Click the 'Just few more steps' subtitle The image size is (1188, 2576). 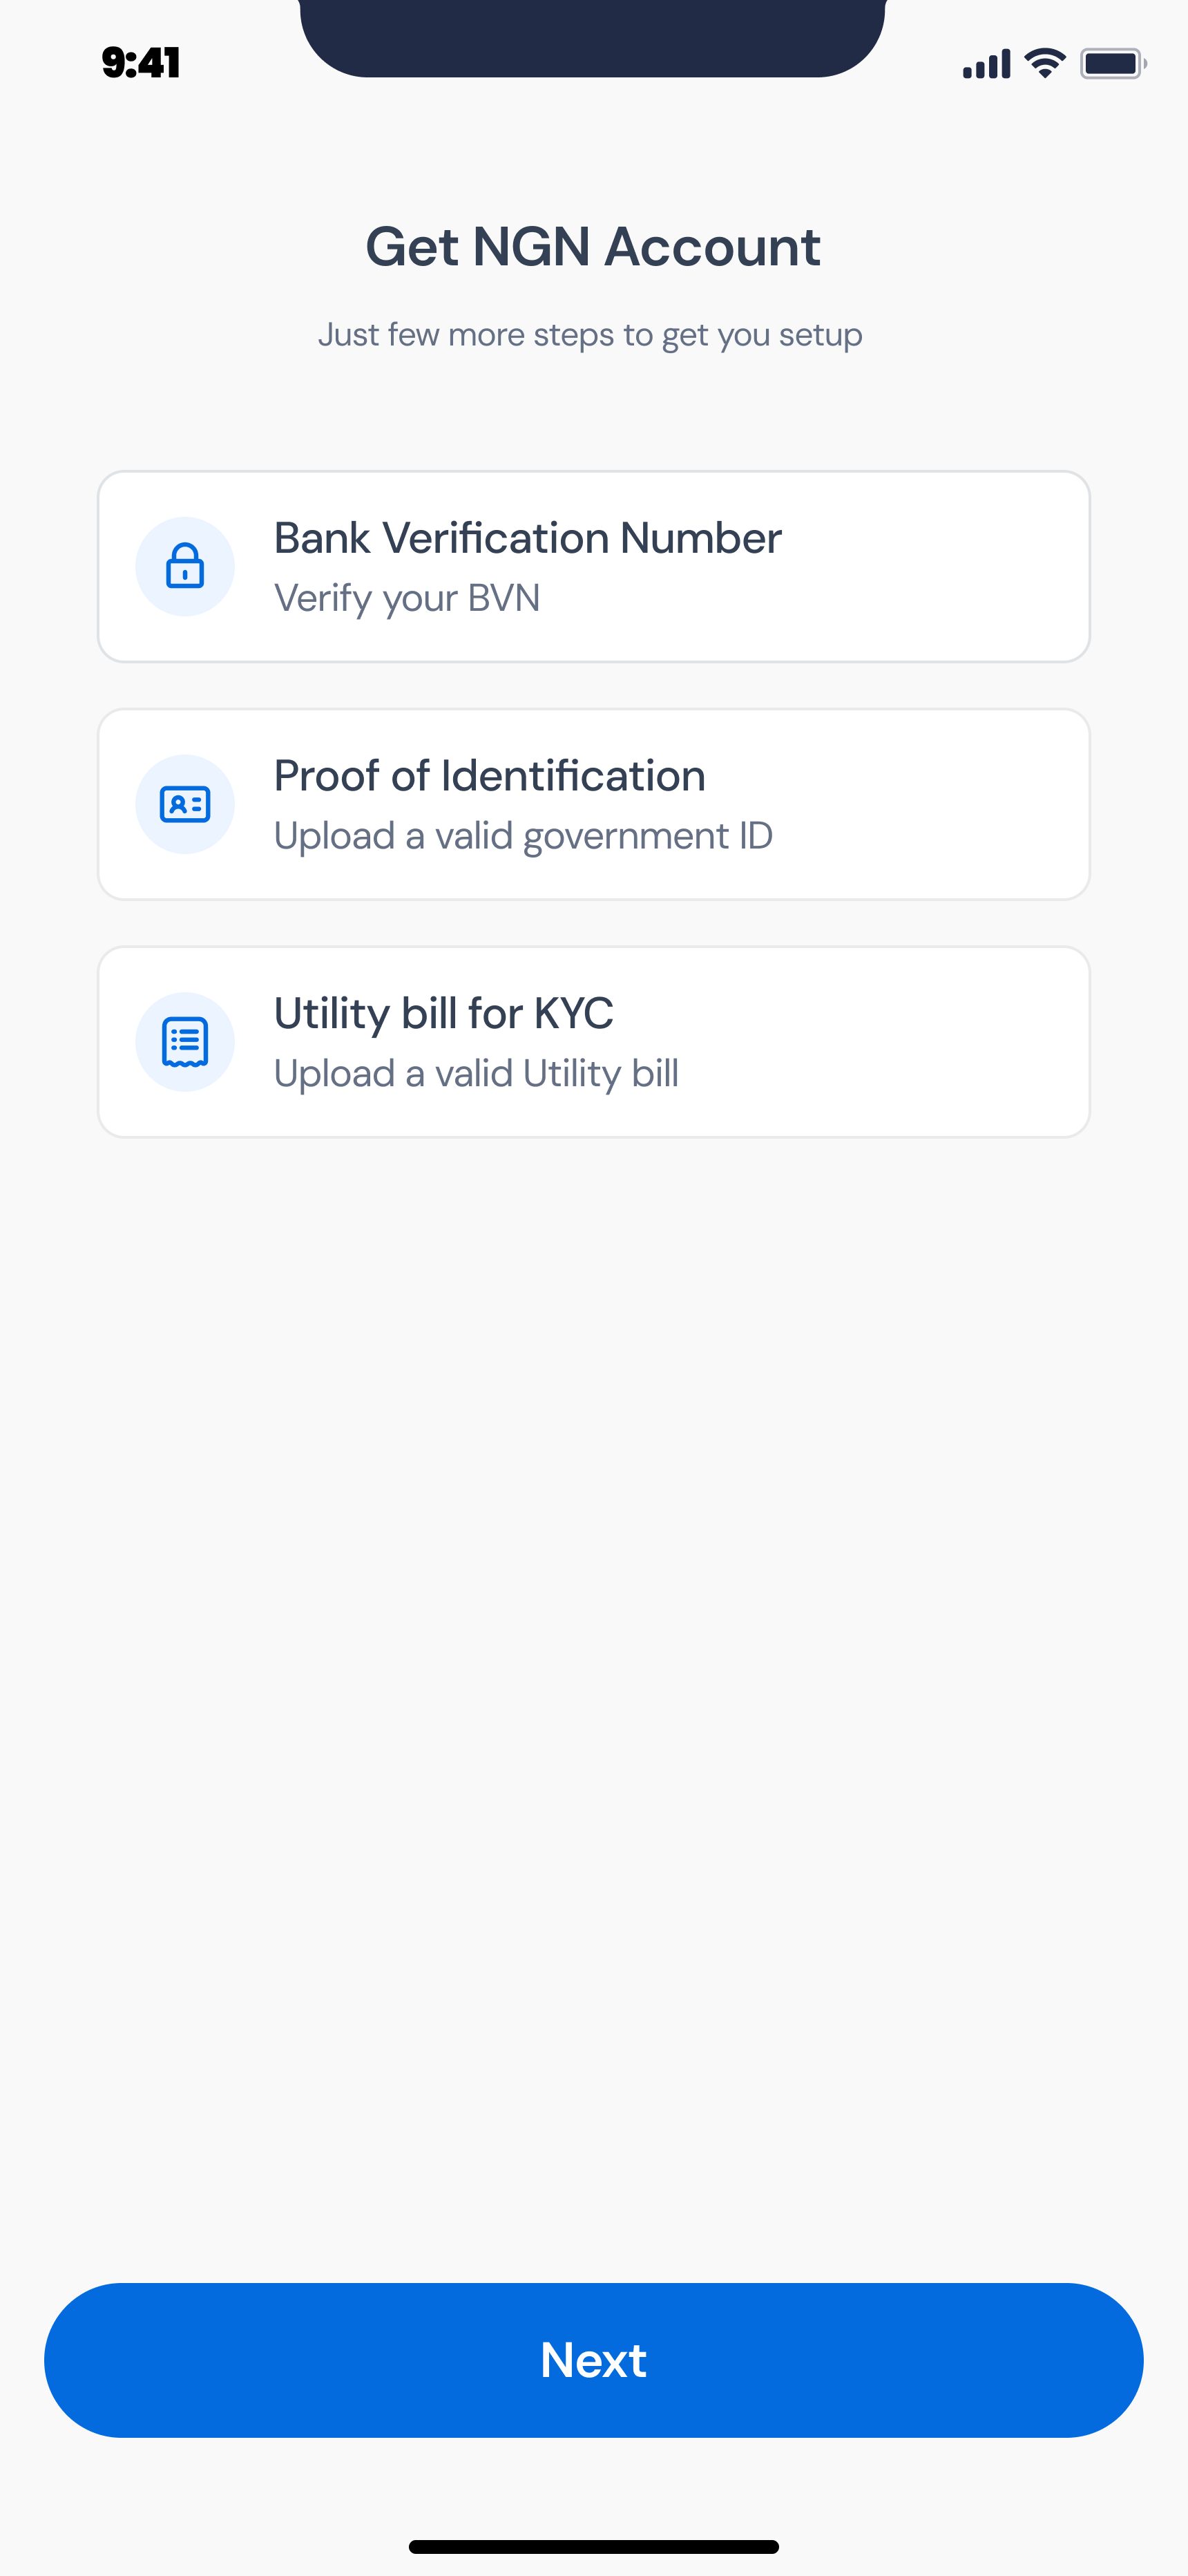click(x=590, y=334)
